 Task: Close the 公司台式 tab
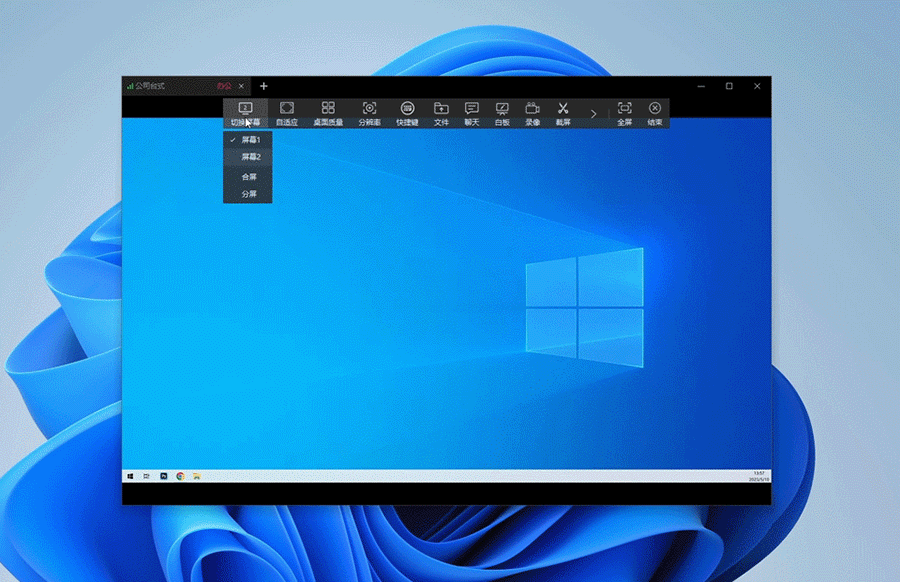(241, 86)
